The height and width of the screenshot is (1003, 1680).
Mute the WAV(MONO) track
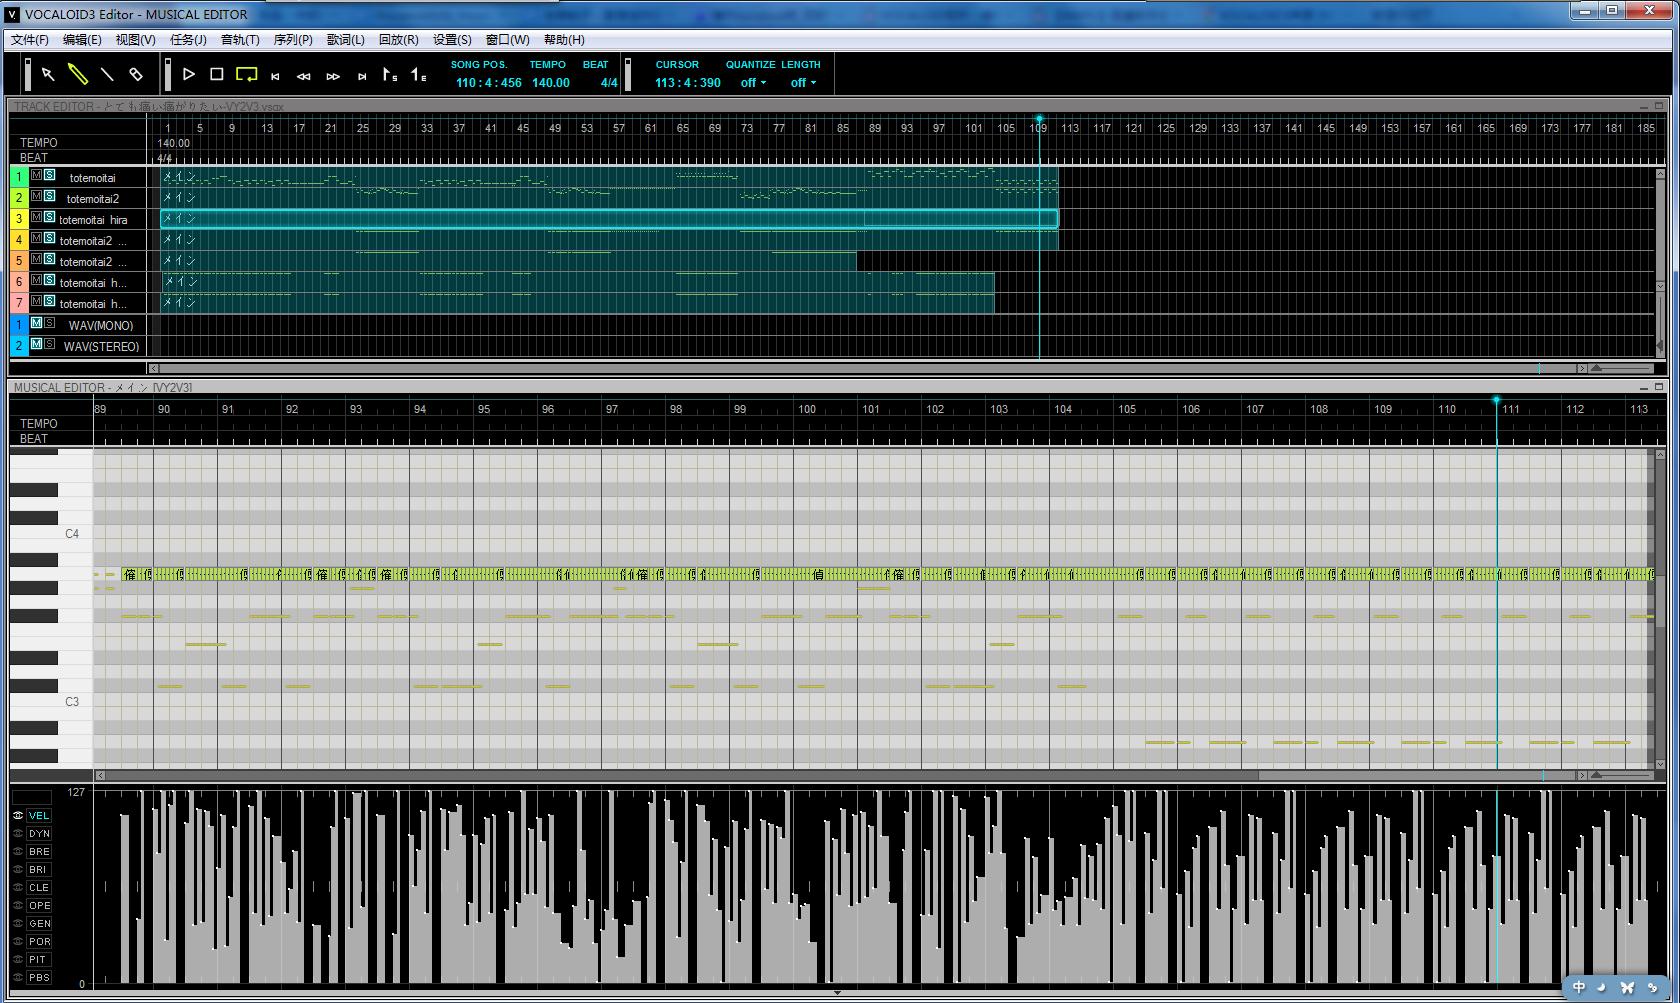point(37,323)
